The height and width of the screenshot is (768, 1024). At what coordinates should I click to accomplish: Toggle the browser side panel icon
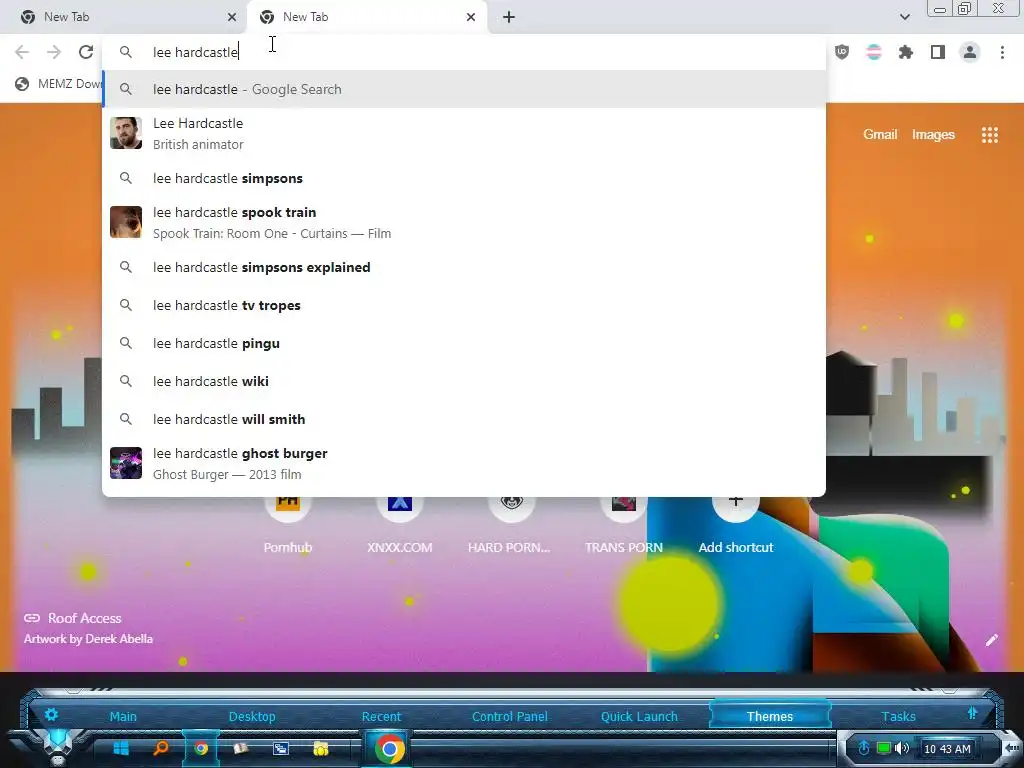pos(938,52)
